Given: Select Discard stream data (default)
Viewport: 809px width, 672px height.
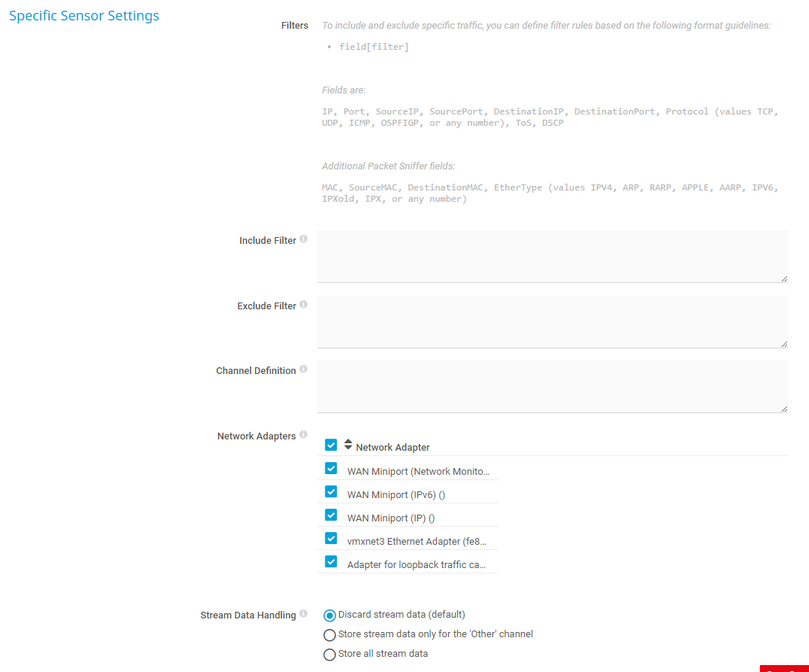Looking at the screenshot, I should coord(329,614).
